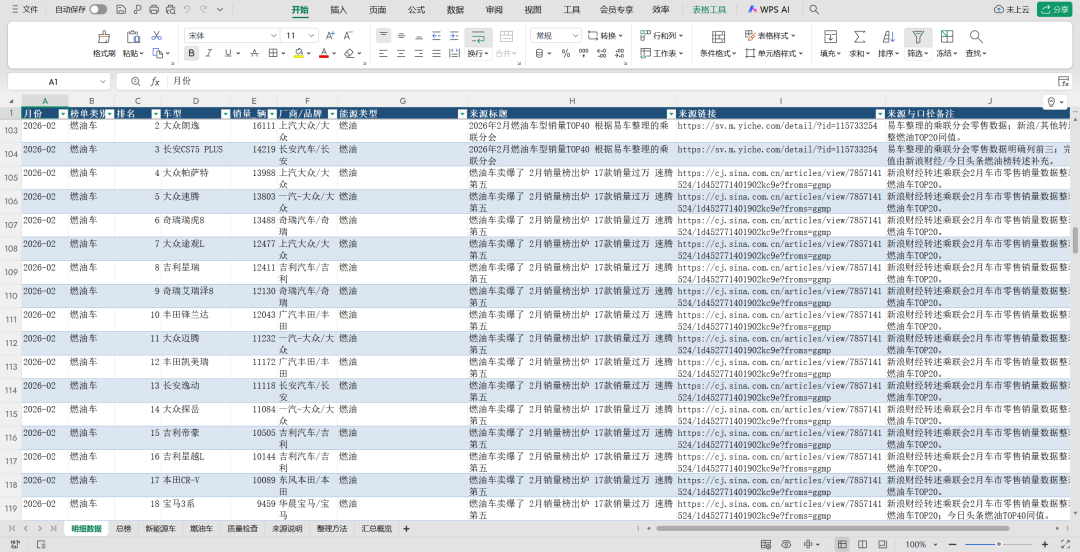Open the filter dropdown for 来源标题 column
The image size is (1080, 552).
pos(671,113)
